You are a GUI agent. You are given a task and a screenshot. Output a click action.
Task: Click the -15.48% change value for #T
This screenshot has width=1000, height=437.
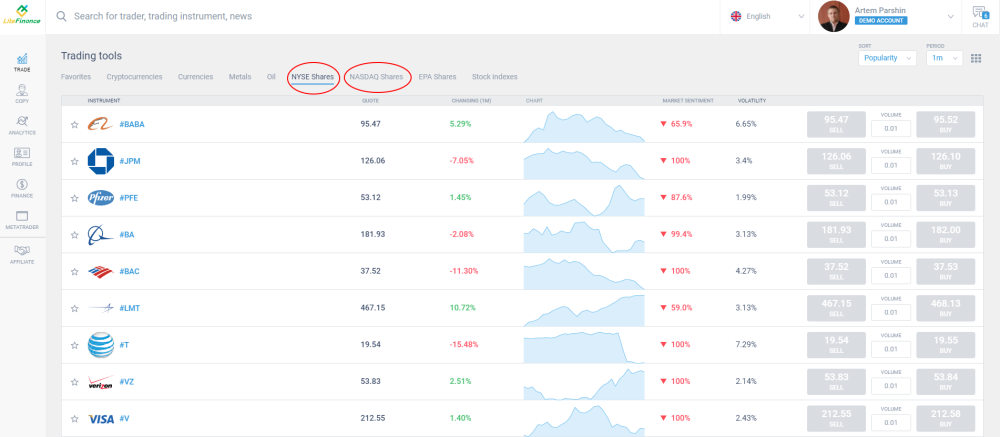[464, 345]
